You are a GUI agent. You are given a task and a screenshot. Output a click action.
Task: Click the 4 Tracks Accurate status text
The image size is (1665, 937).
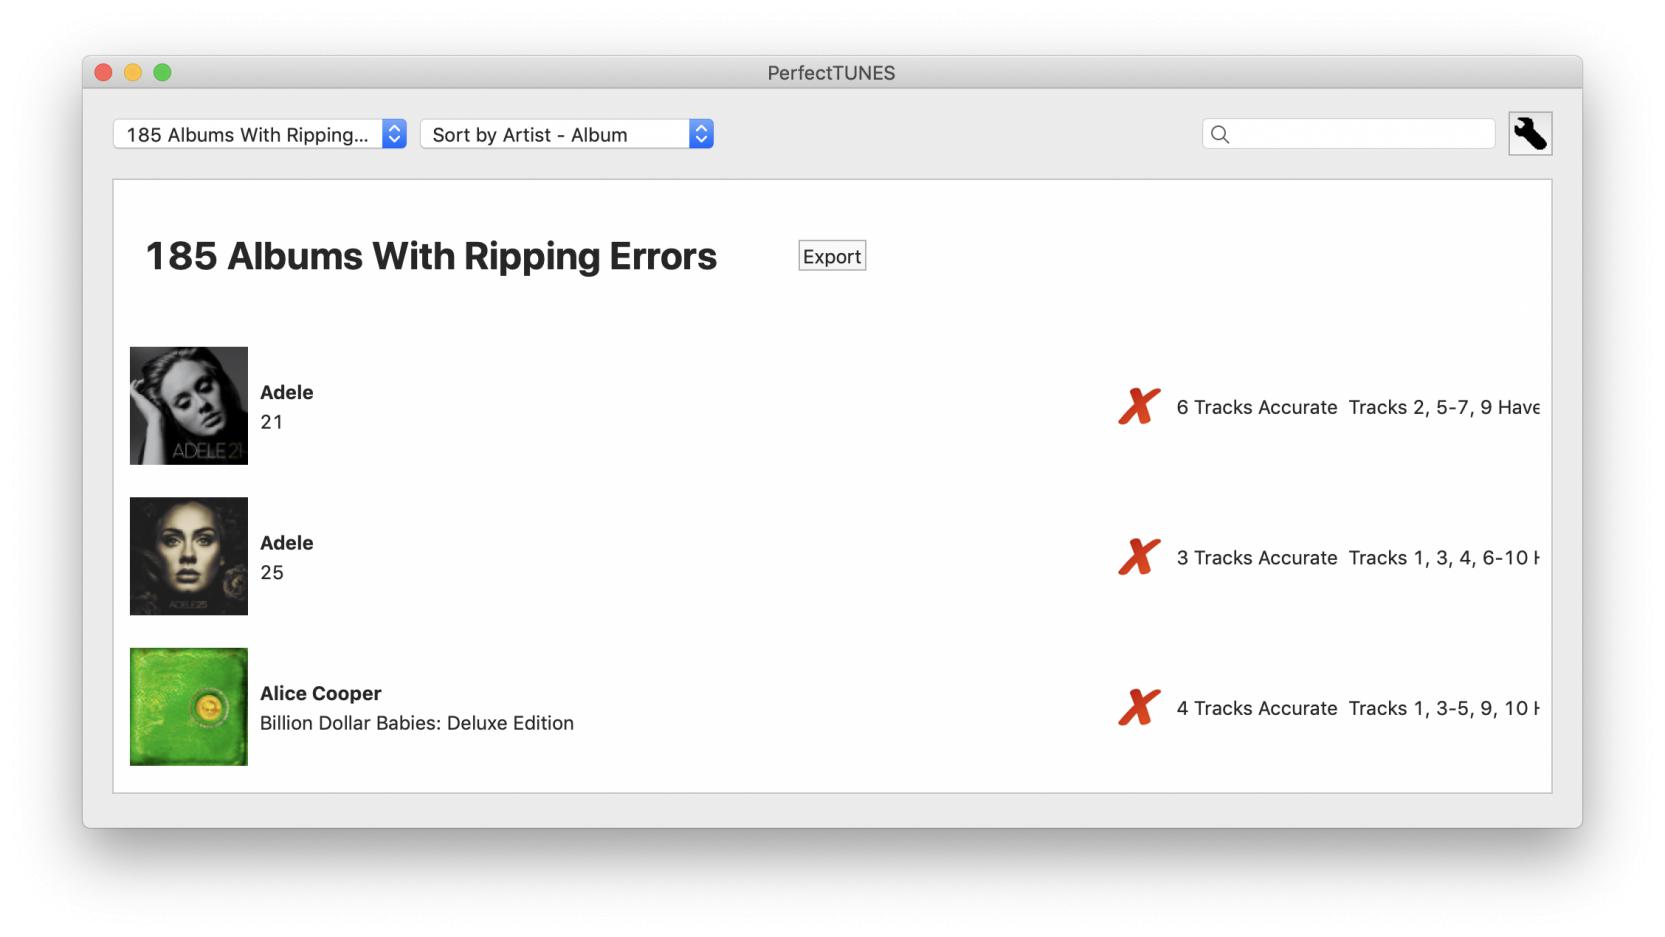[x=1256, y=708]
